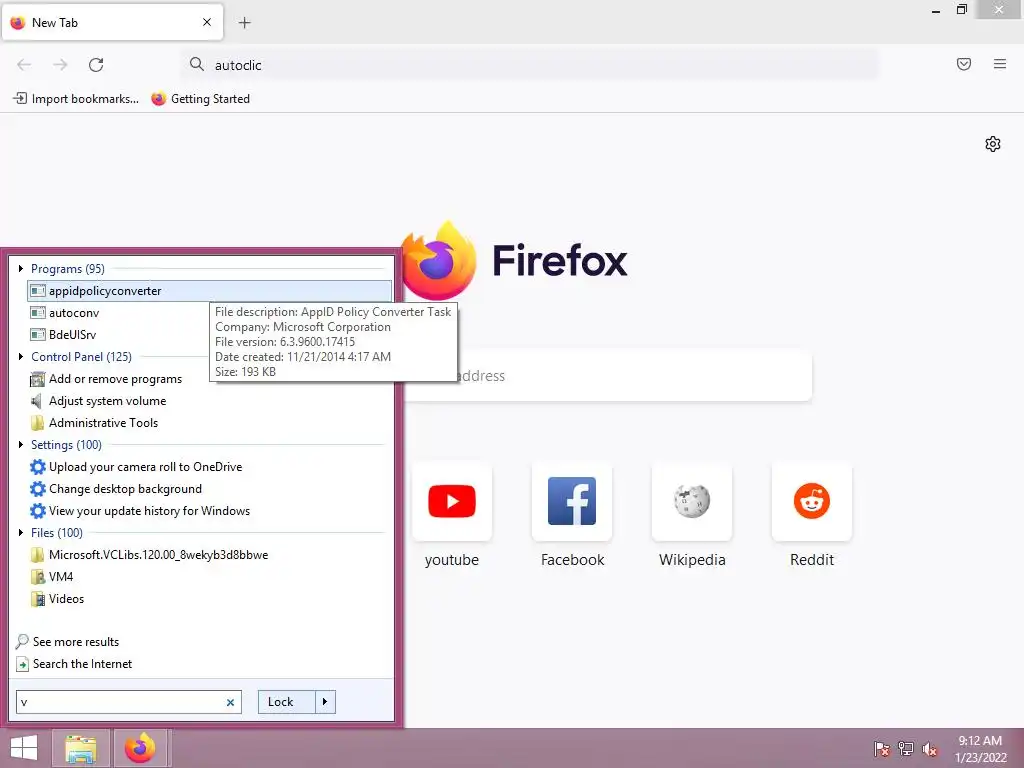The height and width of the screenshot is (768, 1024).
Task: Open Files (100) results header
Action: (x=57, y=533)
